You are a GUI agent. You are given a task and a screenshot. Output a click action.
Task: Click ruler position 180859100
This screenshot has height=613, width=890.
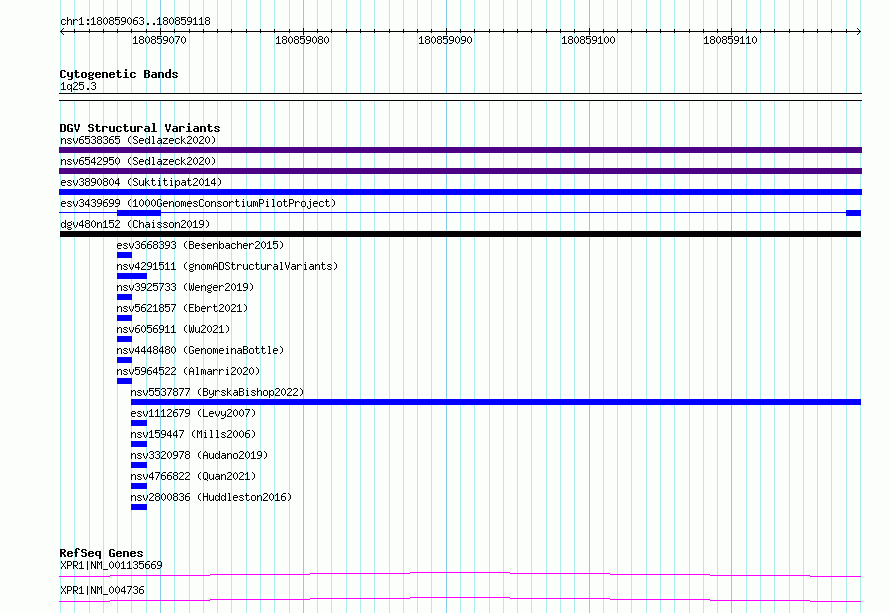point(588,40)
